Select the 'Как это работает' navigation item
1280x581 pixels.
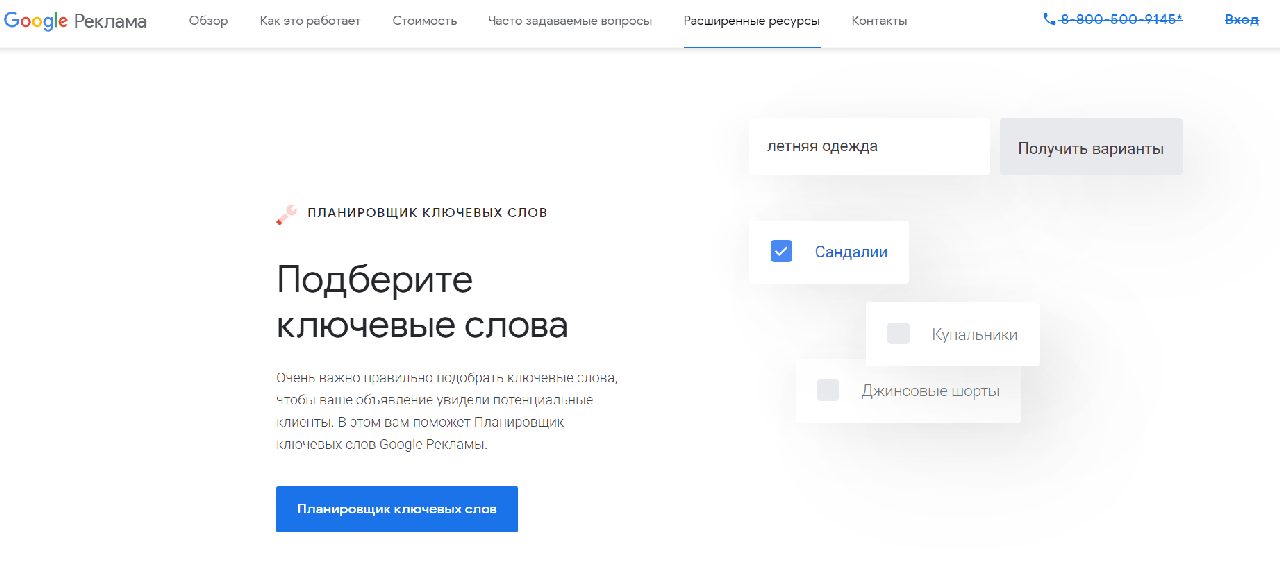click(x=310, y=20)
